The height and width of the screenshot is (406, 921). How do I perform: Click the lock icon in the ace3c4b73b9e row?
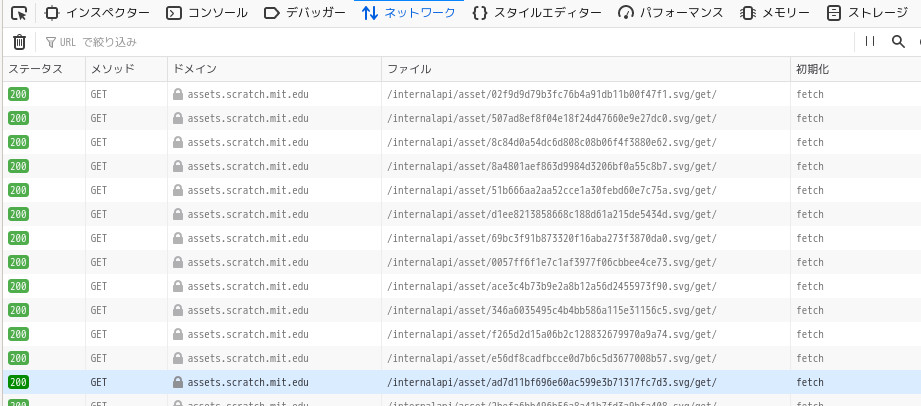point(178,286)
